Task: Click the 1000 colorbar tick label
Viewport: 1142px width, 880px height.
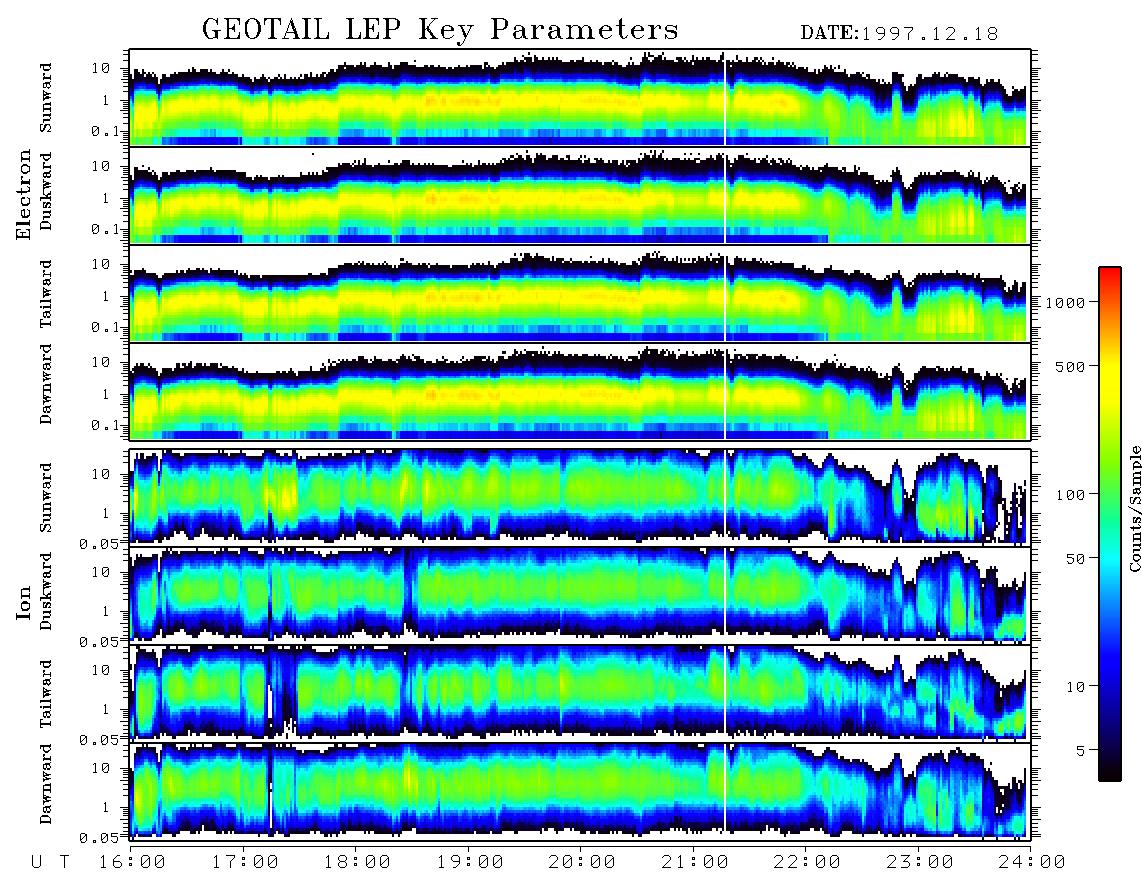Action: click(x=1066, y=302)
